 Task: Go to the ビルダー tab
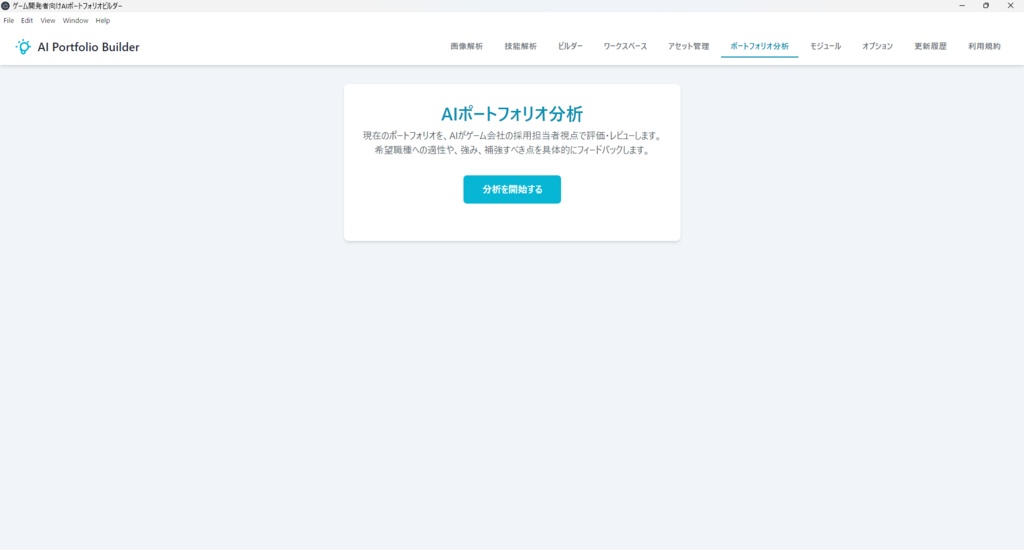point(570,46)
